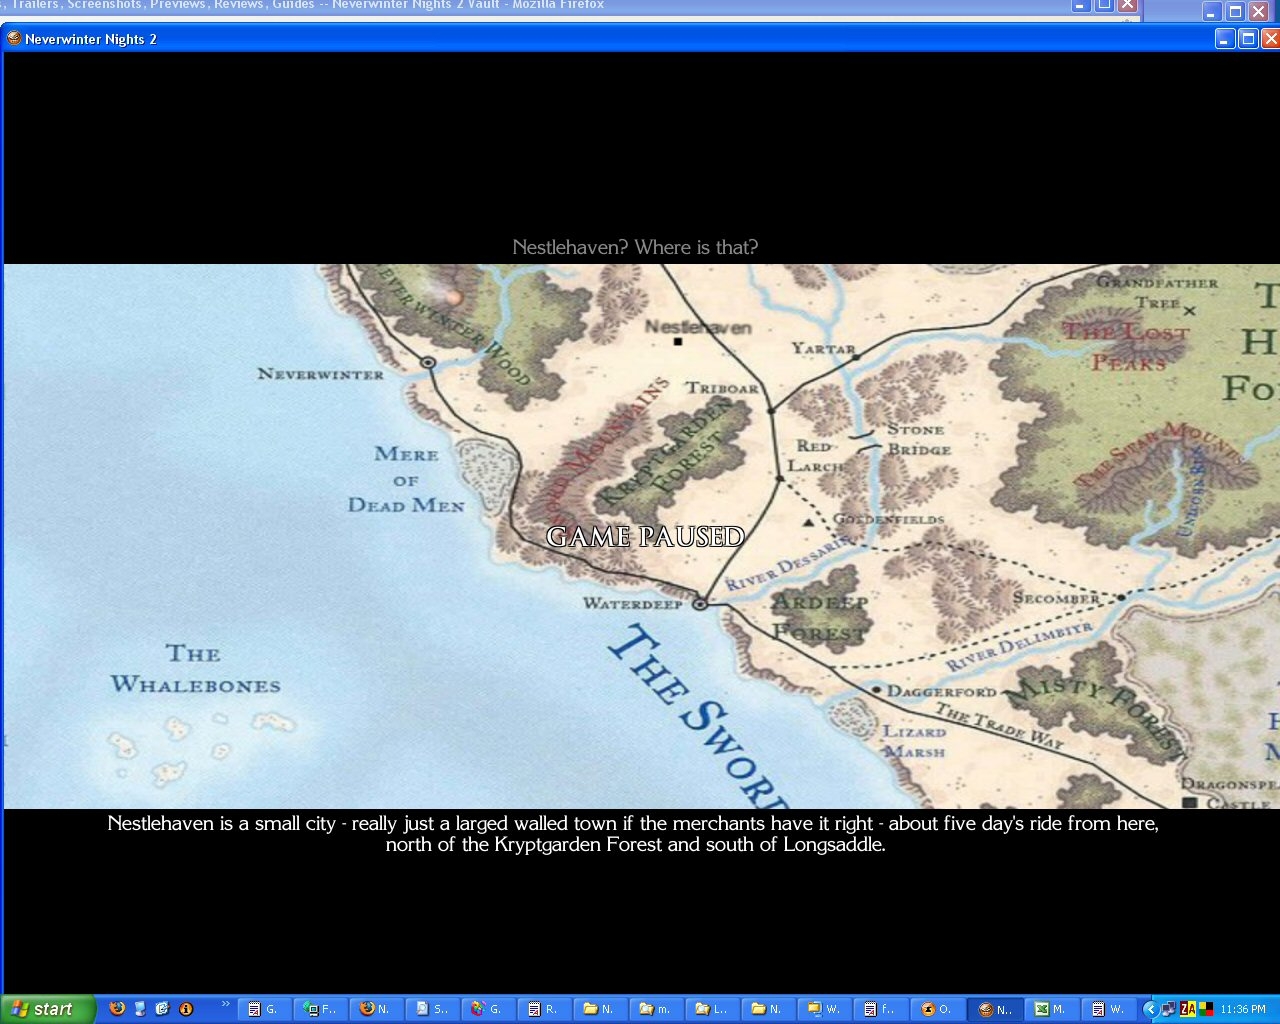Click the orange info quick launch icon
Screen dimensions: 1280x1024
pos(185,1009)
